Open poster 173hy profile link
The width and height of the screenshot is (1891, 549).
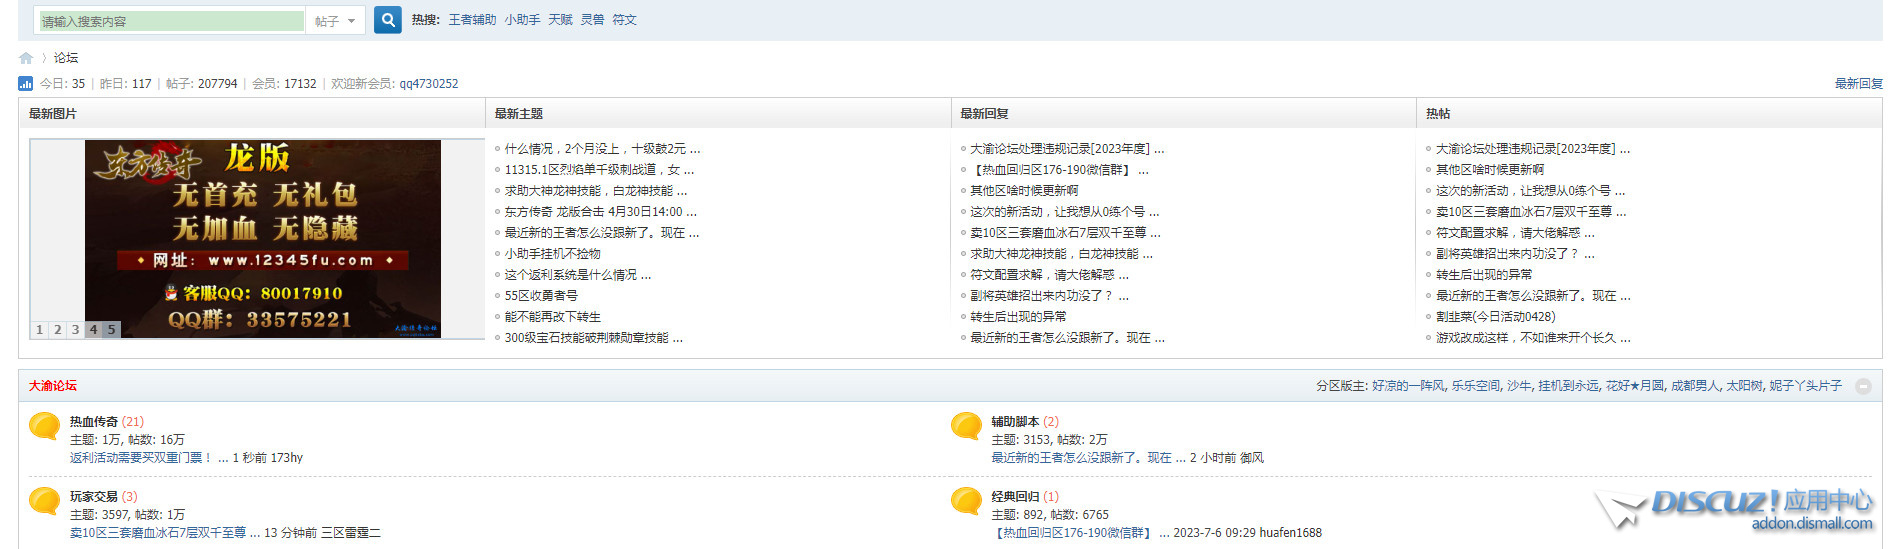287,458
